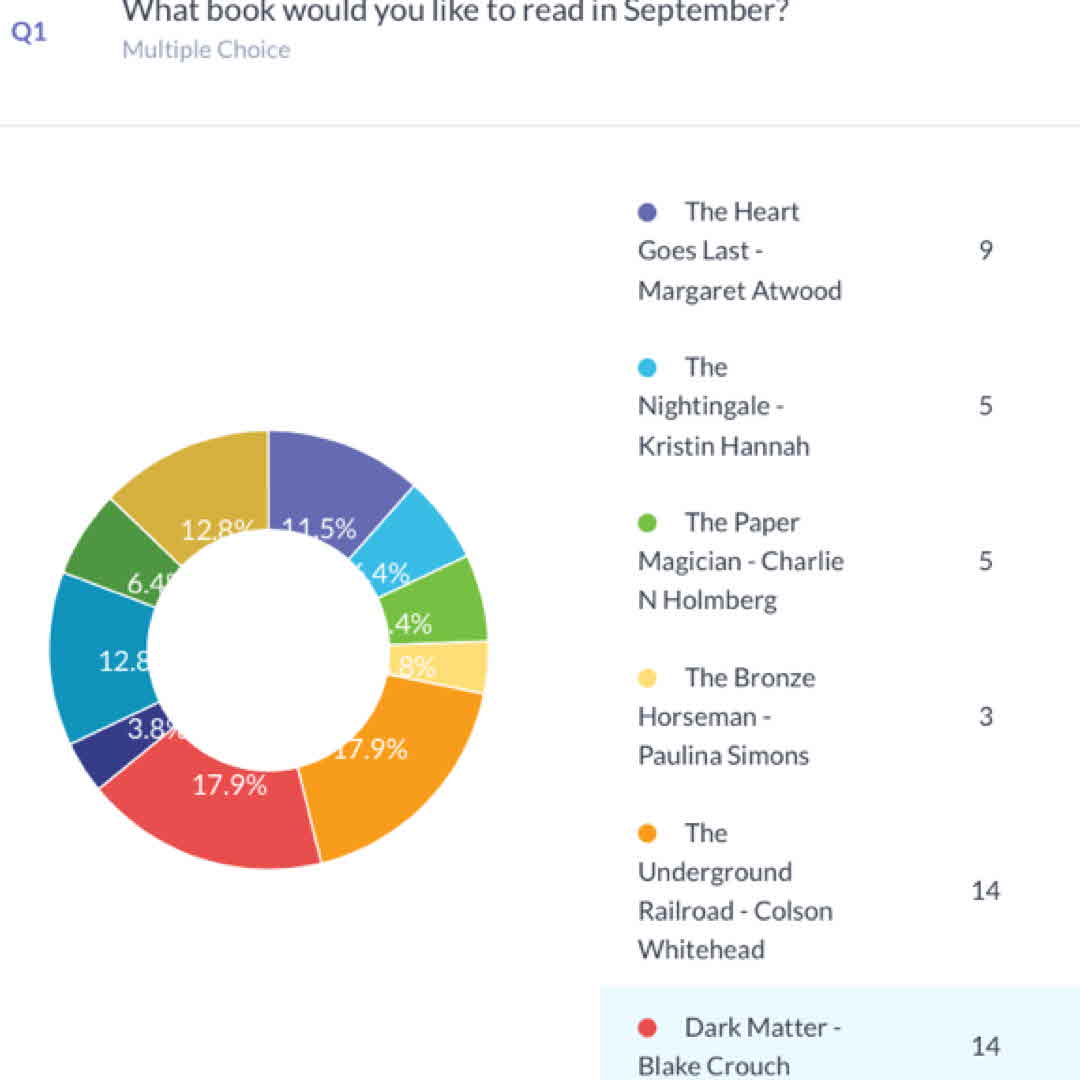Image resolution: width=1080 pixels, height=1080 pixels.
Task: Select the teal 12.8% slice on the left
Action: (x=98, y=660)
